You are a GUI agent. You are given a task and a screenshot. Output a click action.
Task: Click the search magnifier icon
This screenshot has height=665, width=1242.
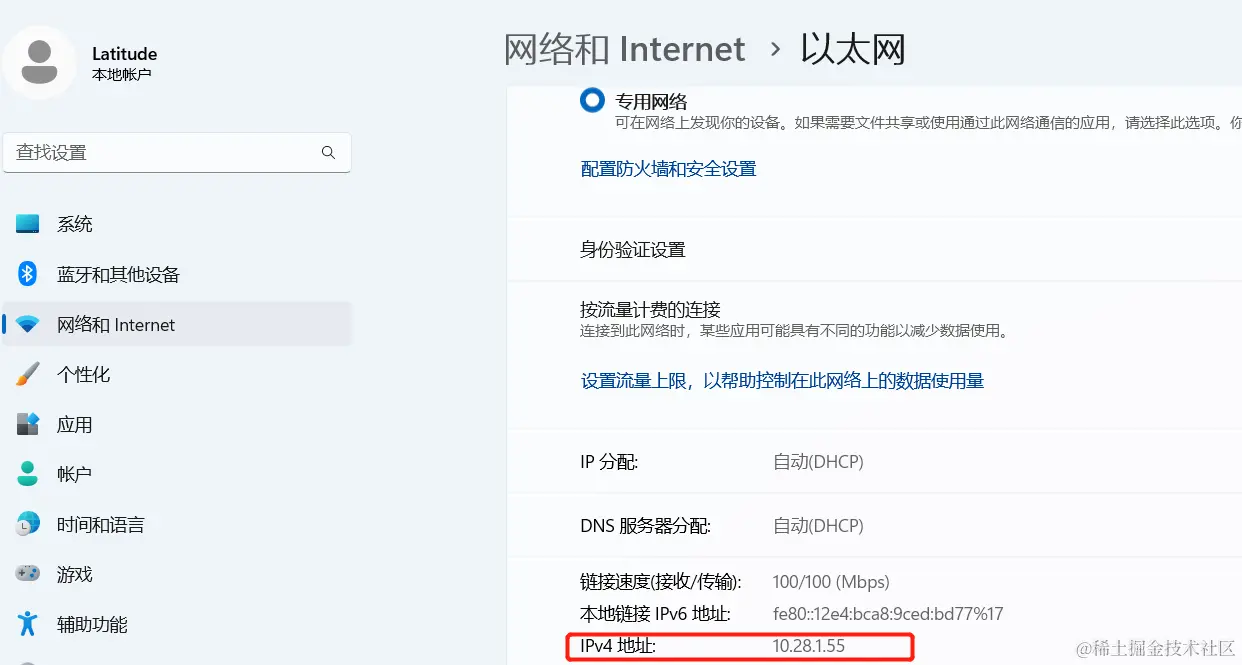click(328, 153)
